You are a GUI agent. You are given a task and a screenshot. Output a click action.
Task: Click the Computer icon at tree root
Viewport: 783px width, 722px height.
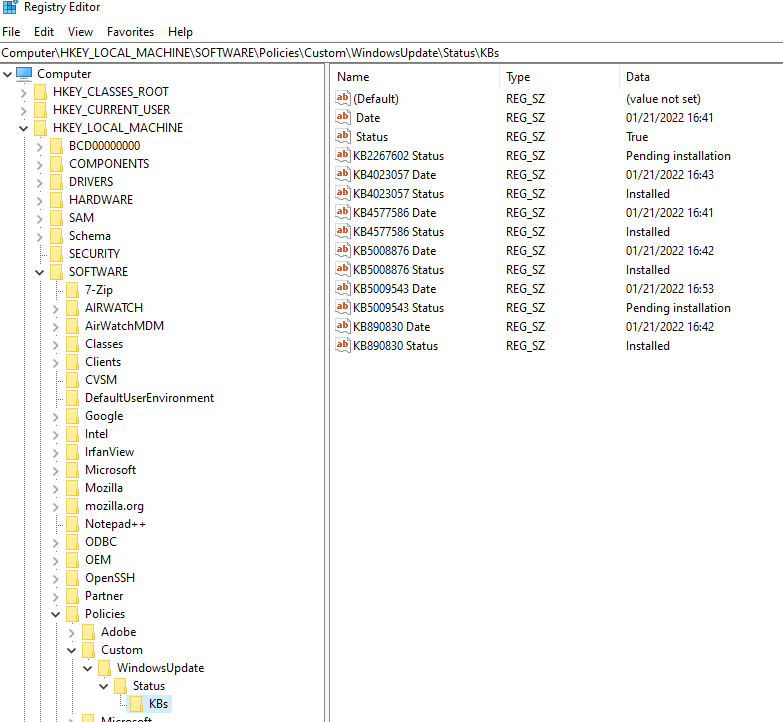pyautogui.click(x=25, y=74)
